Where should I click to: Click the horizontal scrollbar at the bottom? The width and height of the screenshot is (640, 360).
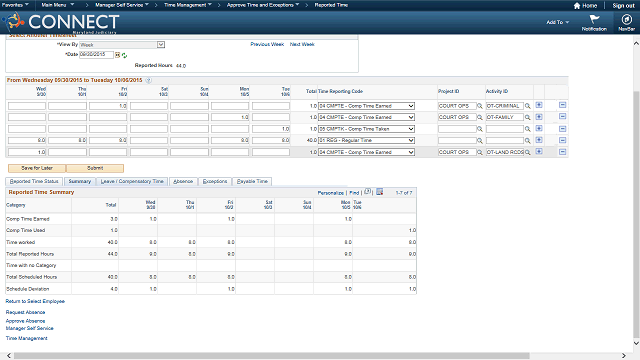tap(271, 356)
